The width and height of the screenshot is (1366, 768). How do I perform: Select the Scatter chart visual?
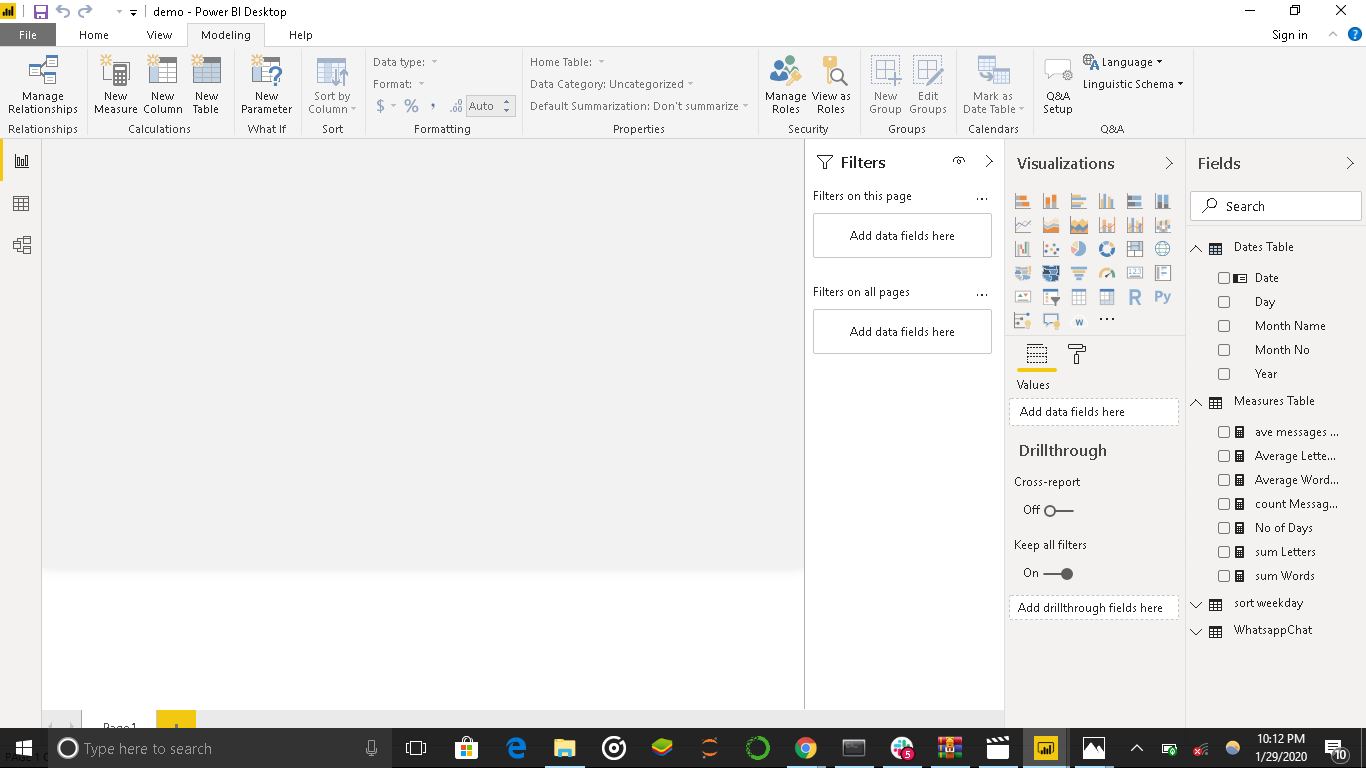1050,249
